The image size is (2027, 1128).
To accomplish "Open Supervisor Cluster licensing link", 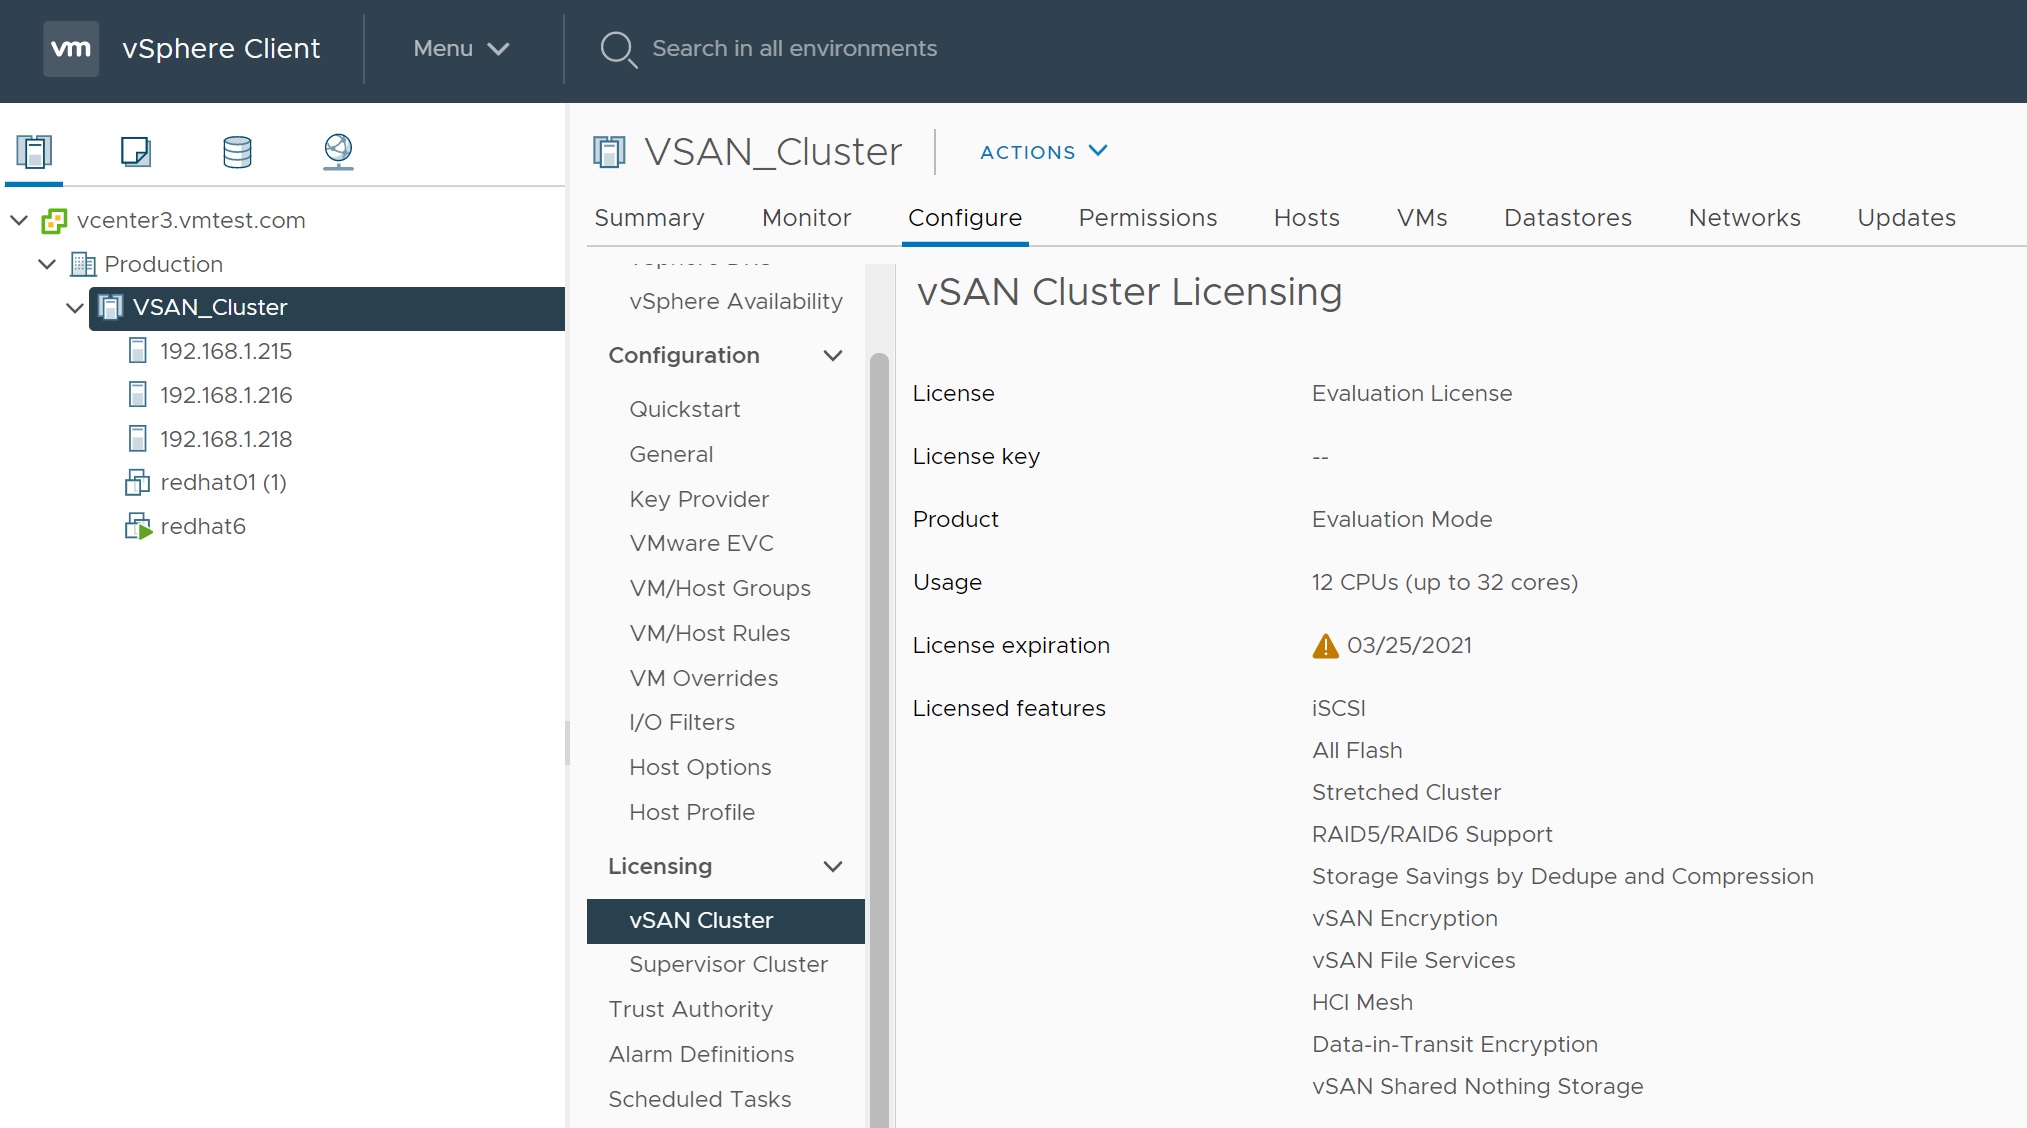I will [728, 964].
